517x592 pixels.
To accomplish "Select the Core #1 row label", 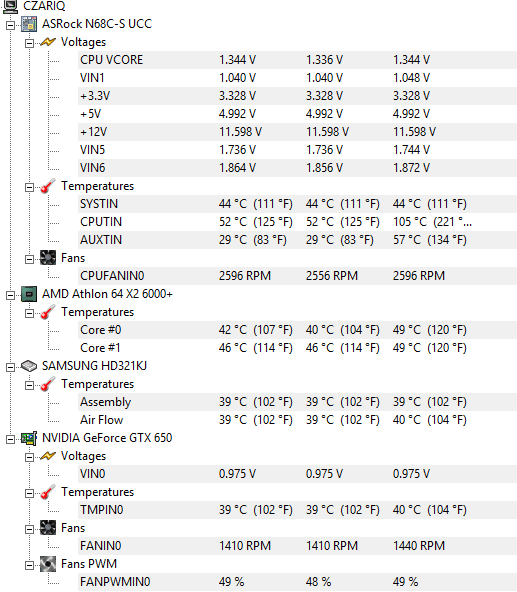I will [100, 348].
